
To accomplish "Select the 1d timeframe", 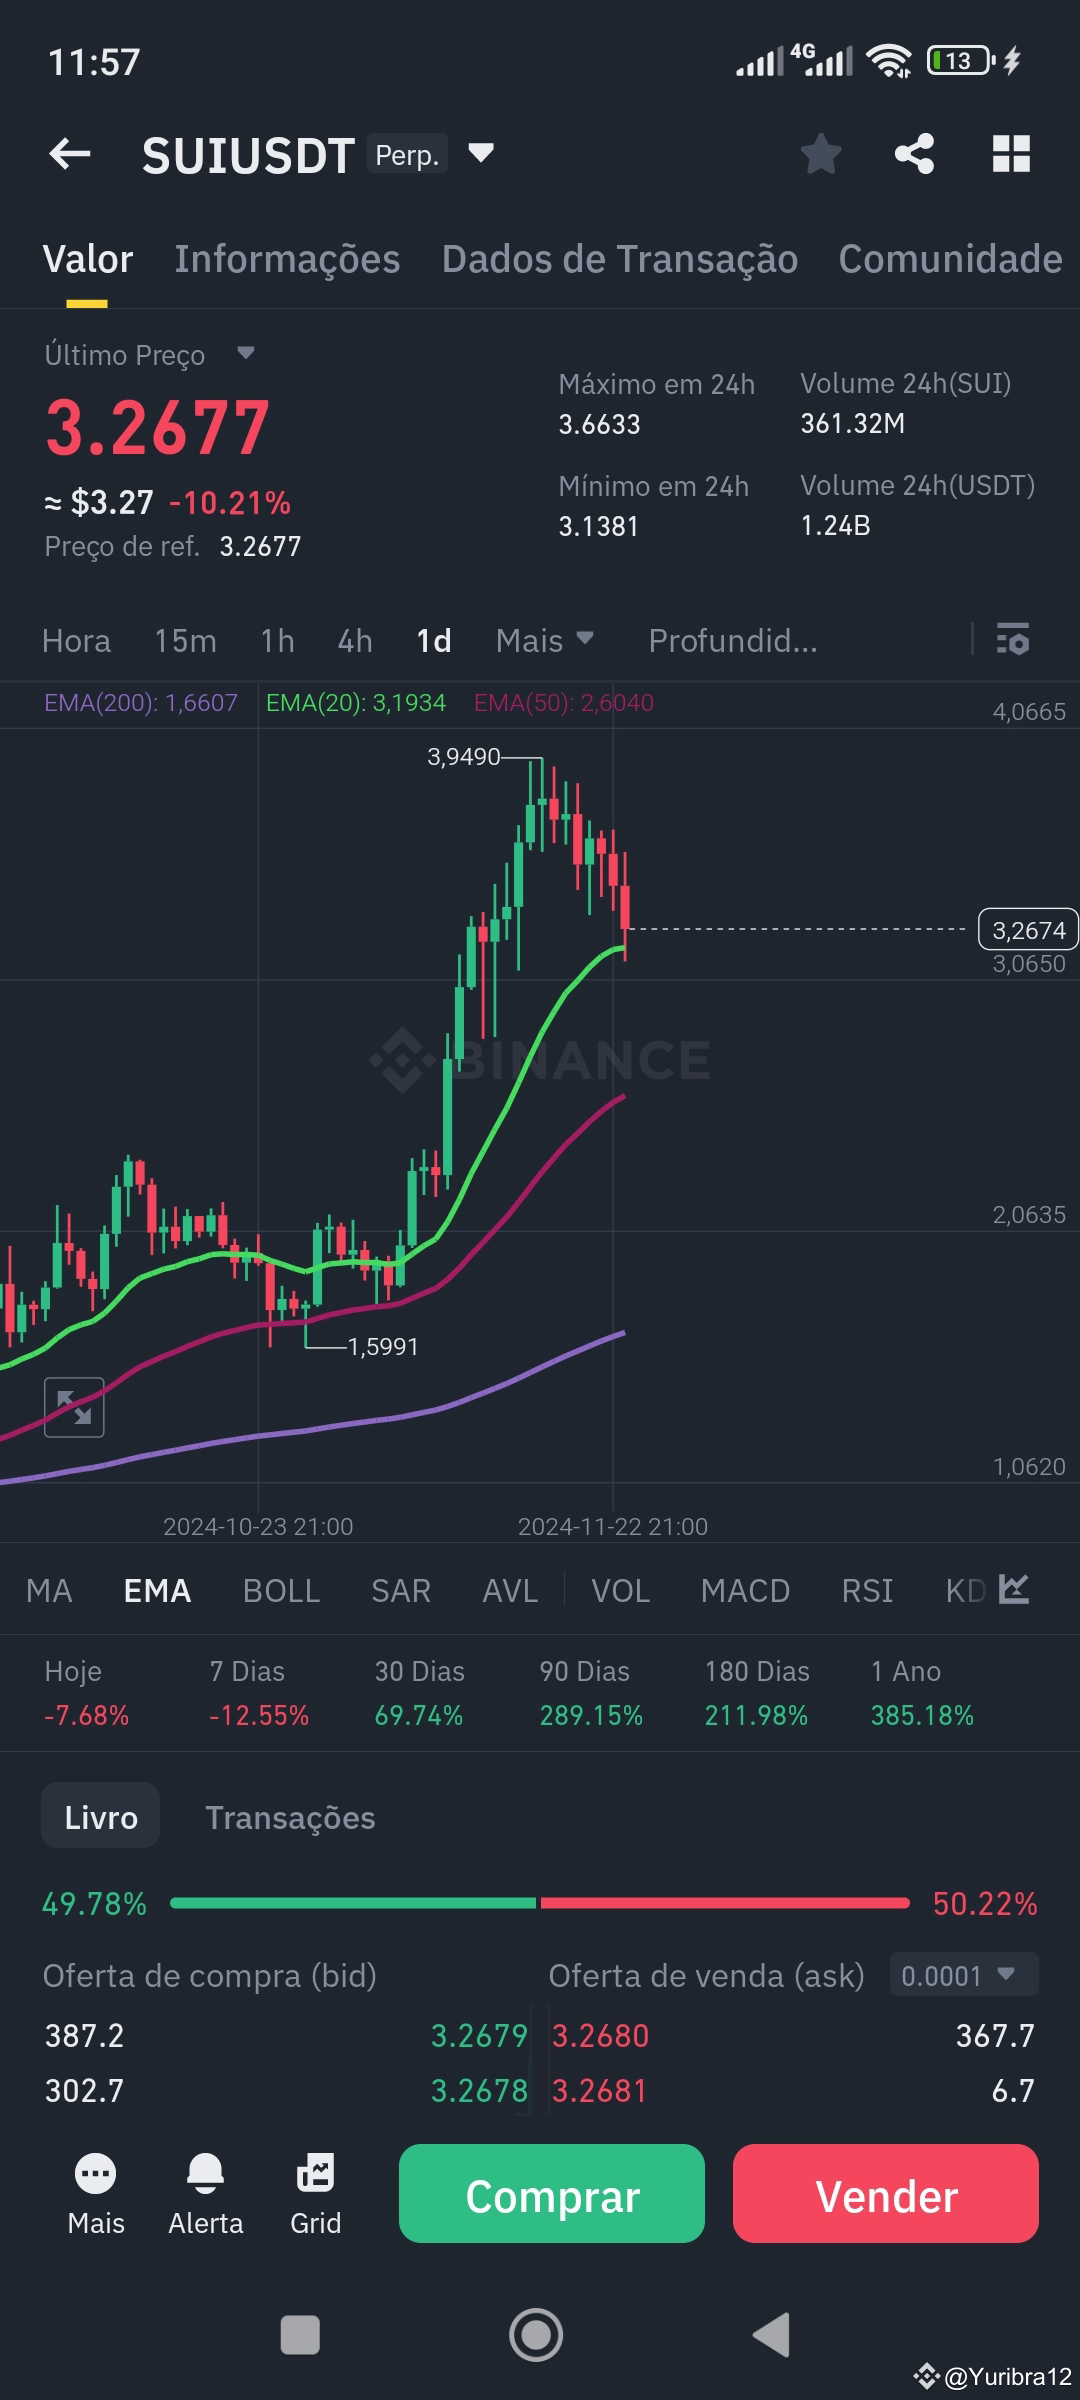I will [434, 640].
